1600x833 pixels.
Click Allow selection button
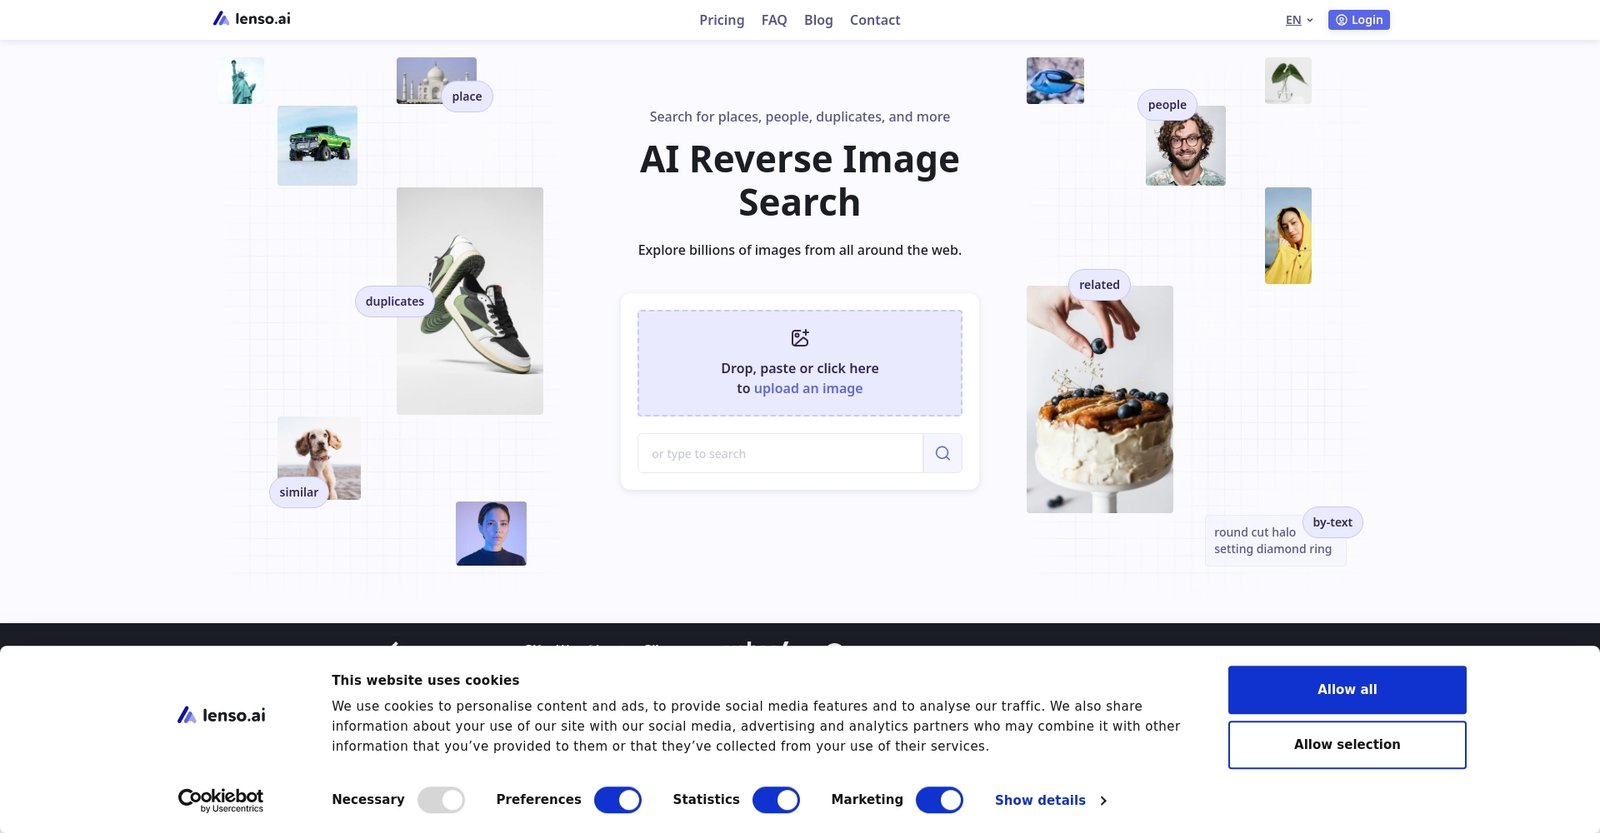(1347, 745)
